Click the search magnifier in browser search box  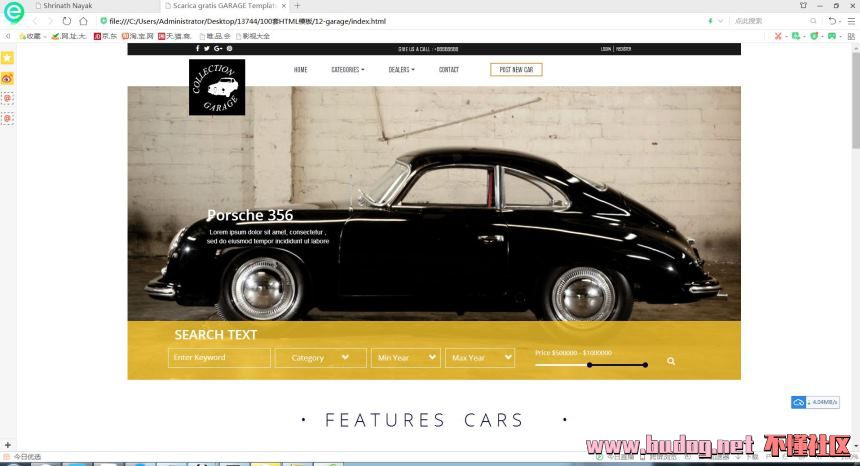point(813,21)
